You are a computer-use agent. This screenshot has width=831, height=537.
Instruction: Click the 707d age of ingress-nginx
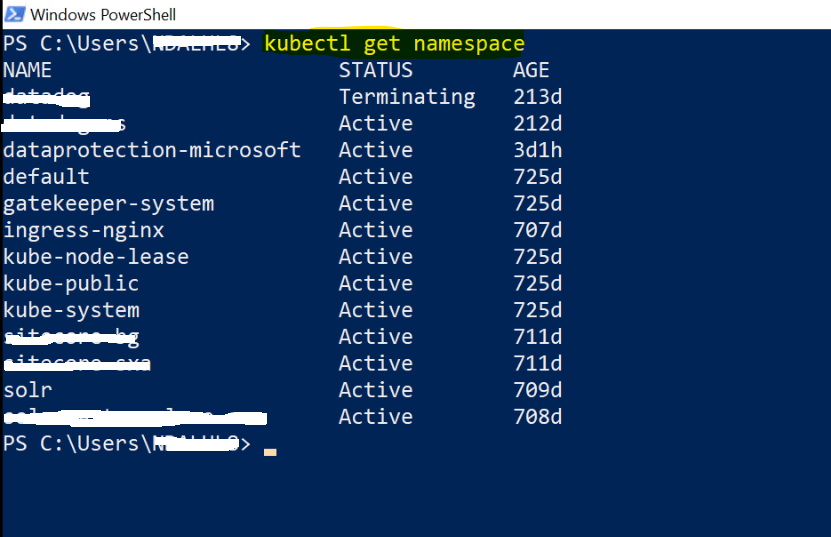[x=537, y=230]
